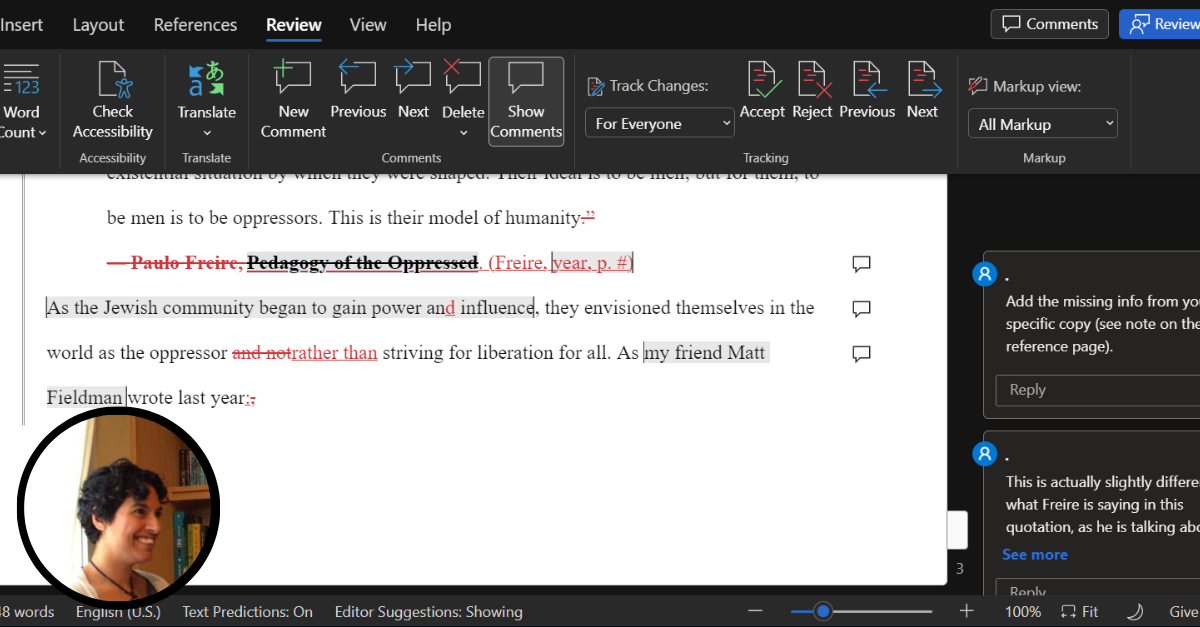
Task: Toggle dark mode moon icon in status bar
Action: pos(1135,611)
